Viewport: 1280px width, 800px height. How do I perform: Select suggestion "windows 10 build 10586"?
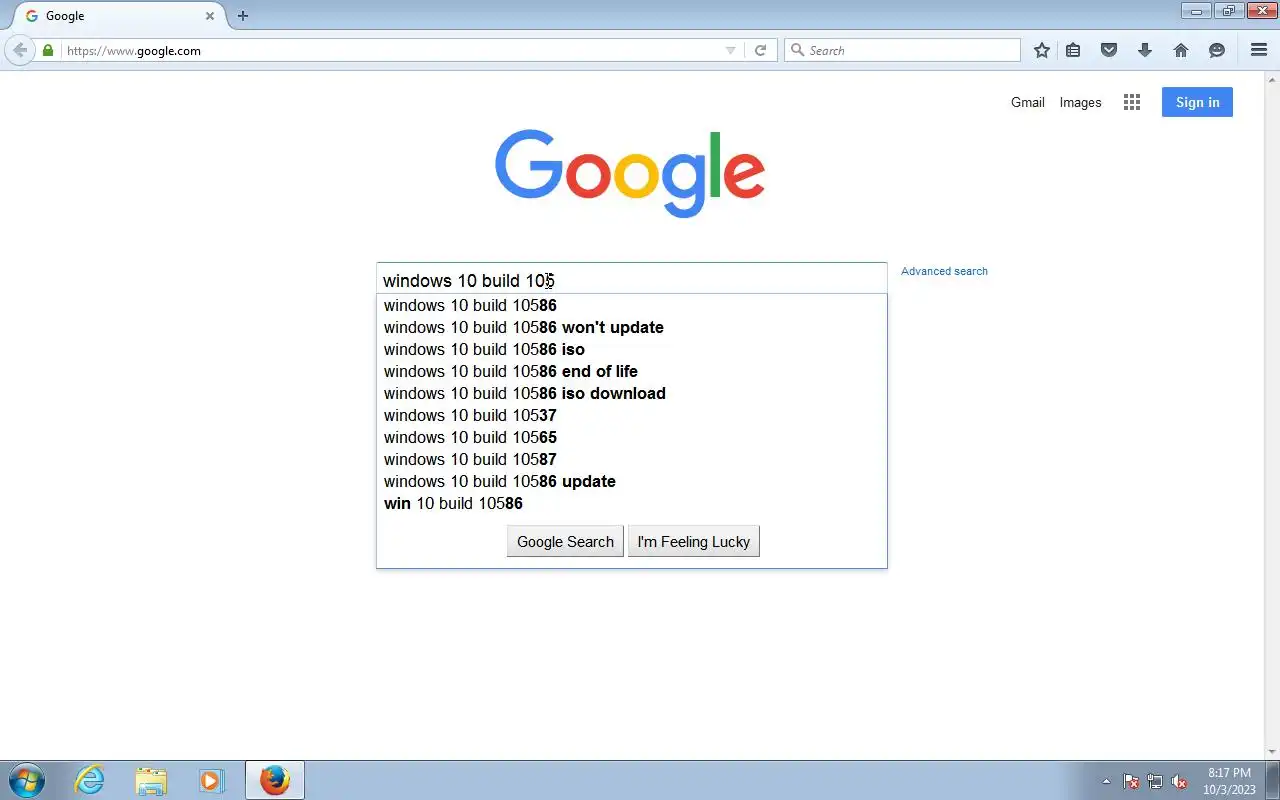pyautogui.click(x=631, y=305)
